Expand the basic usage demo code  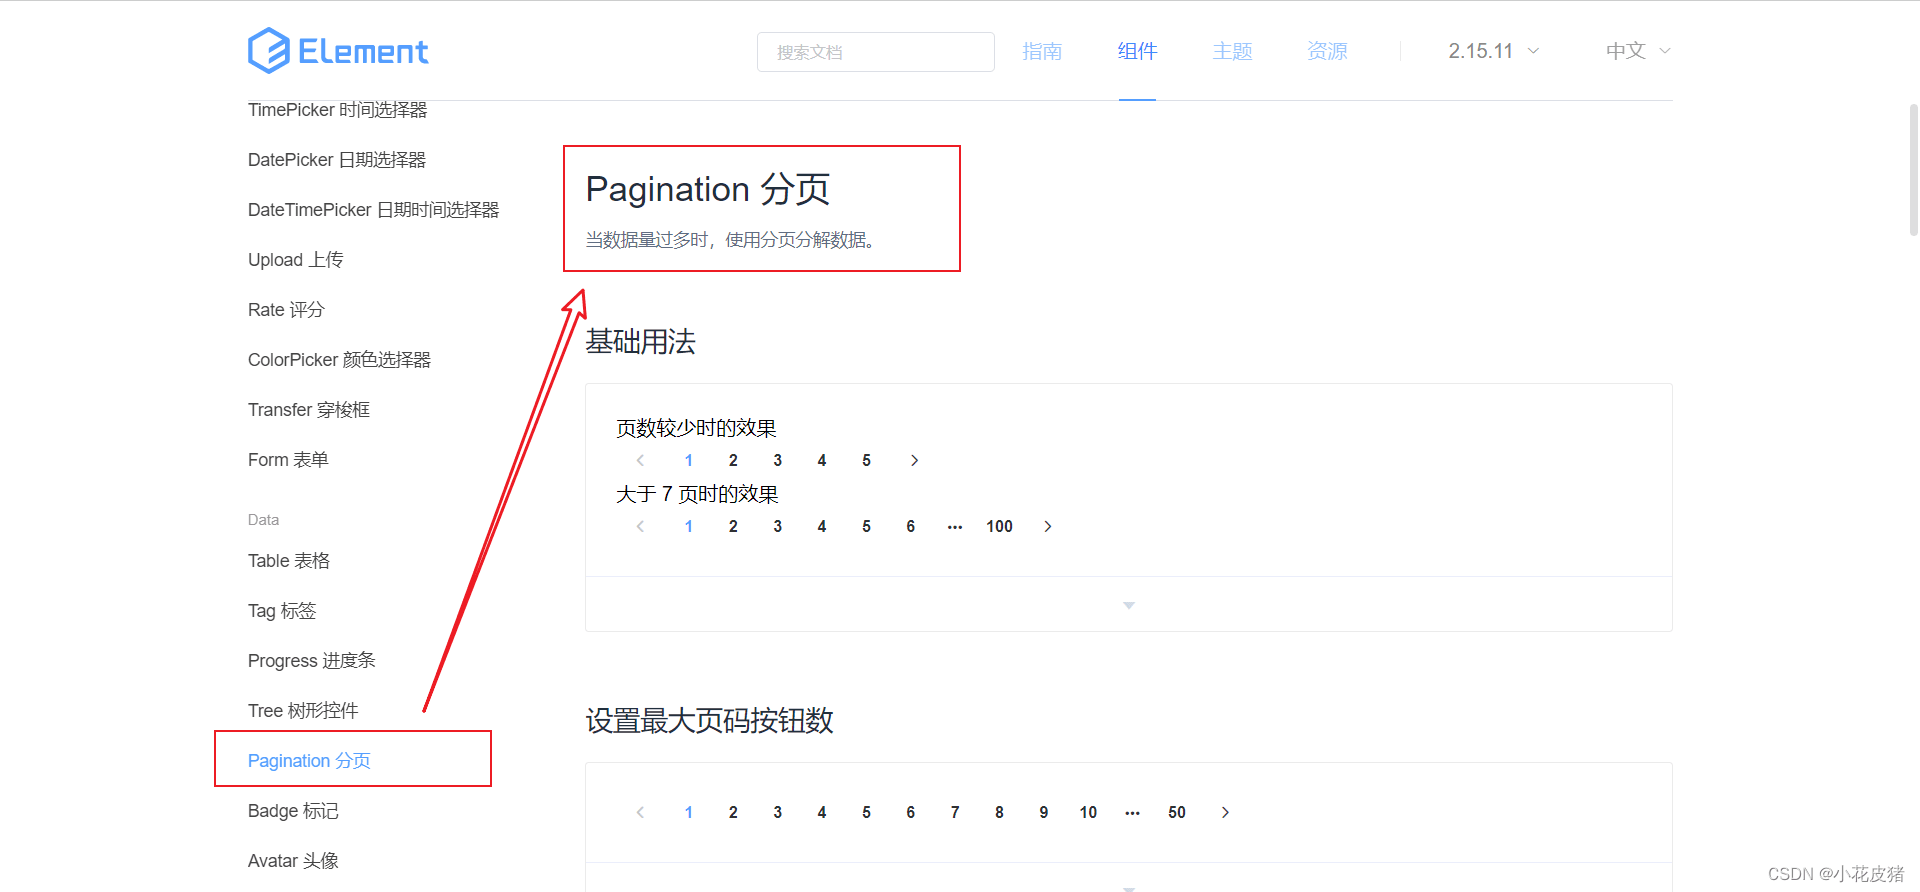(1129, 605)
